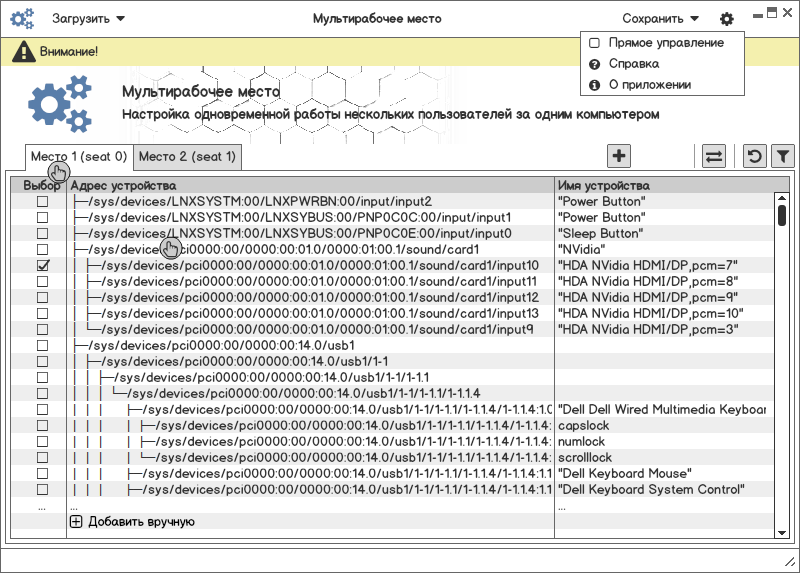Click the warning triangle icon
Viewport: 800px width, 573px height.
23,51
